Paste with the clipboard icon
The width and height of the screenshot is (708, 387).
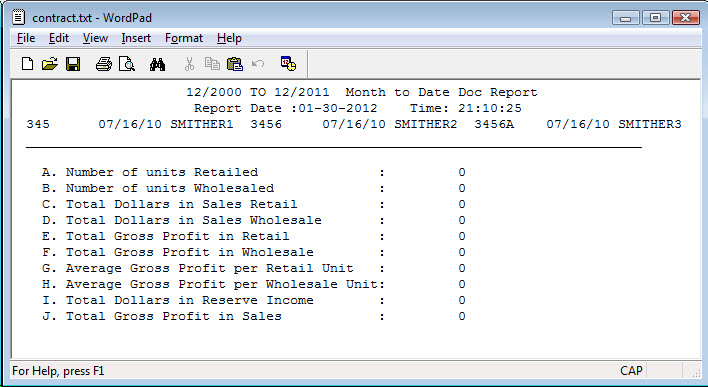tap(235, 64)
